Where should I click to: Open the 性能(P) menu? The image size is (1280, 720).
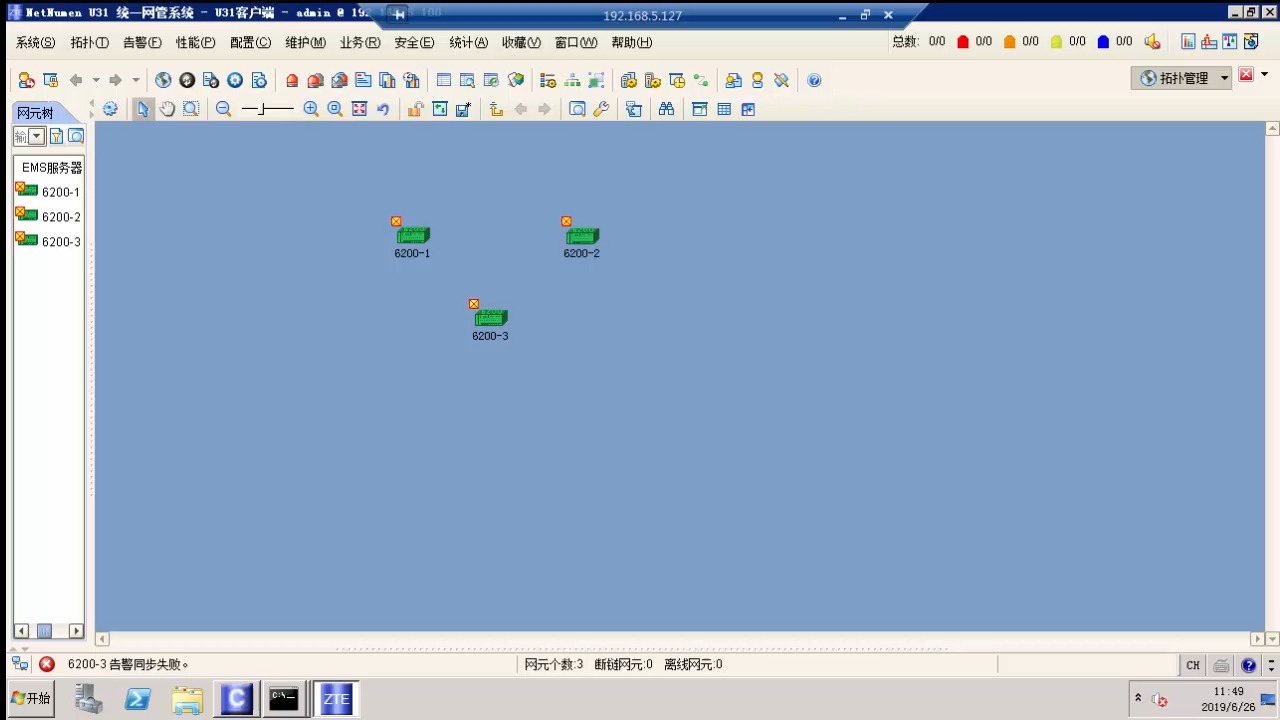tap(195, 42)
